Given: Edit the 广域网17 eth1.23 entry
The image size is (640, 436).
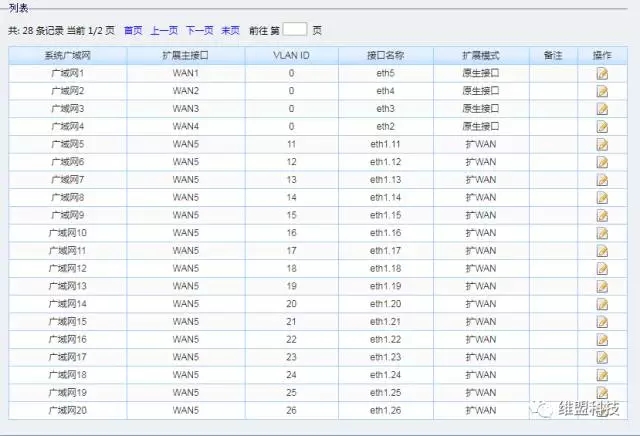Looking at the screenshot, I should click(602, 357).
